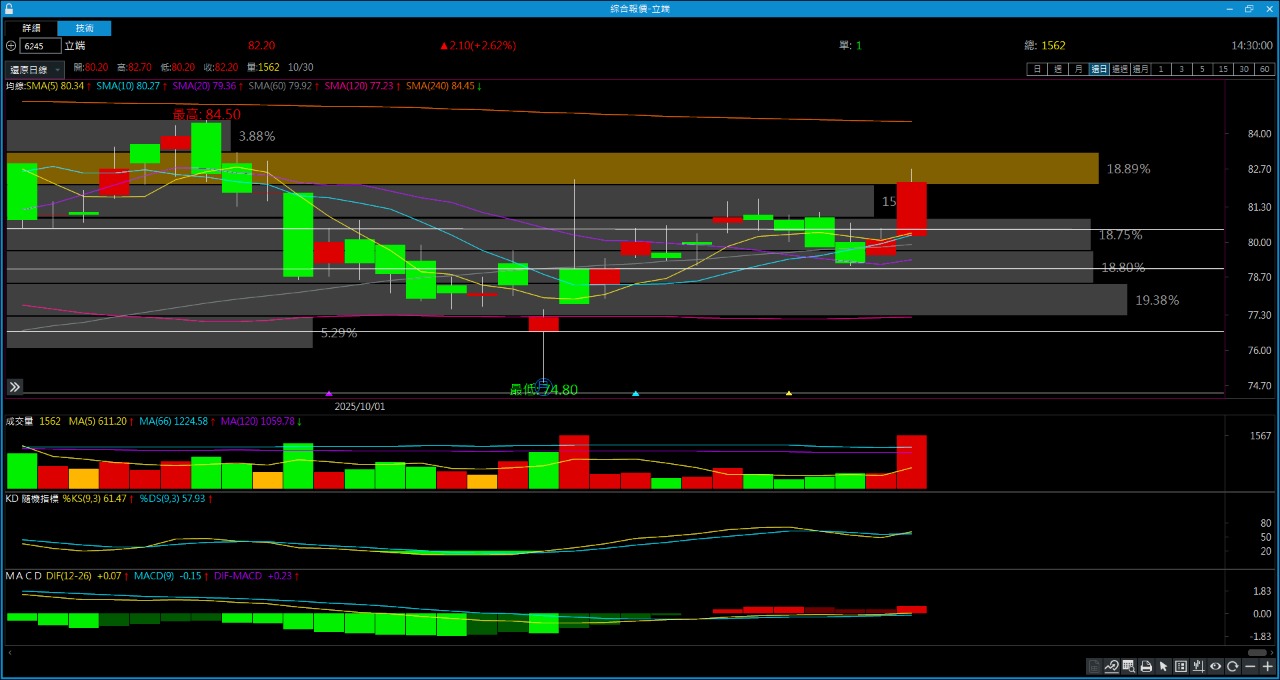This screenshot has height=680, width=1280.
Task: Click the 最低: 74.80 low price label
Action: (544, 390)
